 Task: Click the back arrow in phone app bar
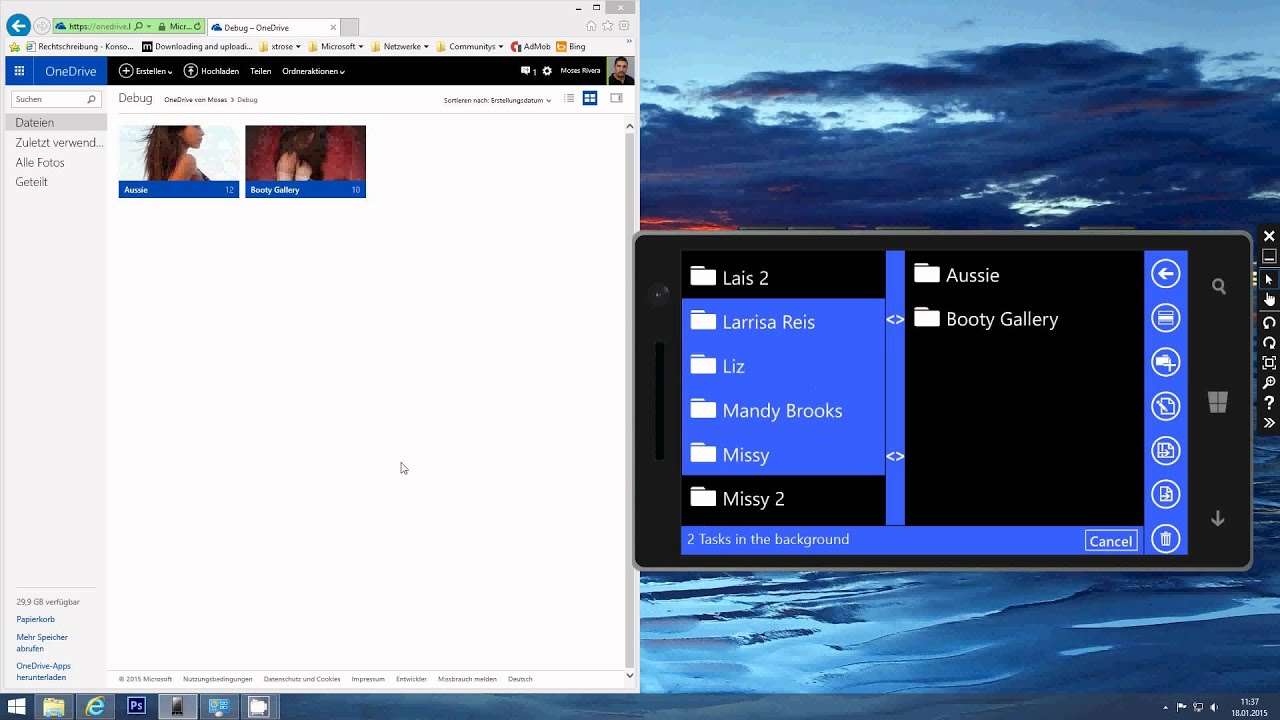pos(1165,274)
